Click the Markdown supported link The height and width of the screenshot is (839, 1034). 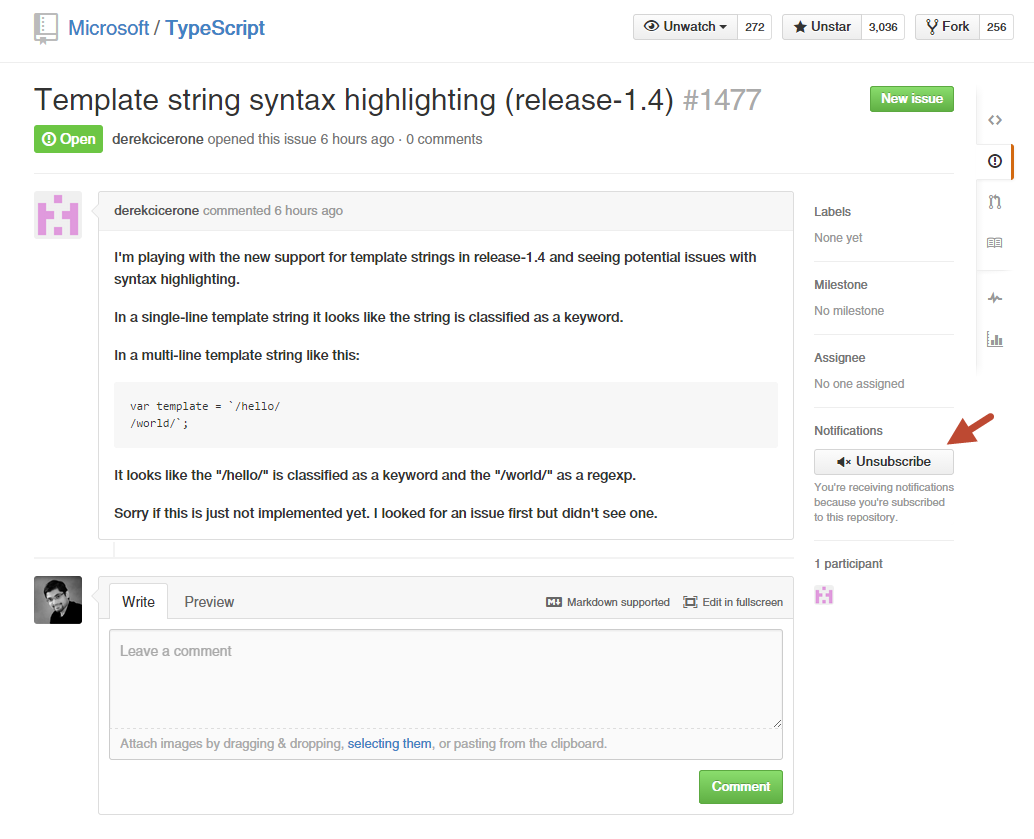[608, 602]
